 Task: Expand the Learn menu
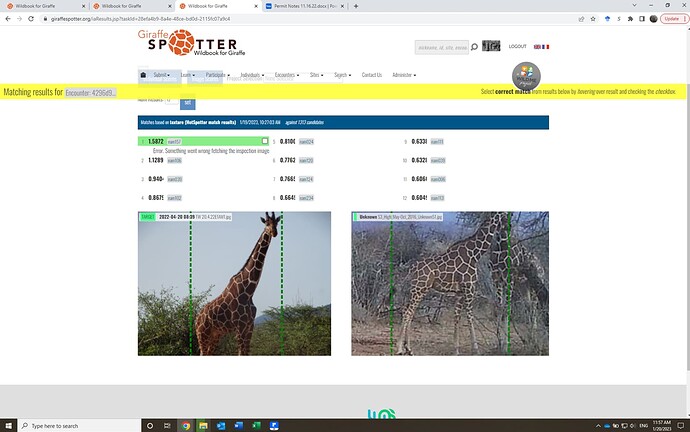pos(187,75)
